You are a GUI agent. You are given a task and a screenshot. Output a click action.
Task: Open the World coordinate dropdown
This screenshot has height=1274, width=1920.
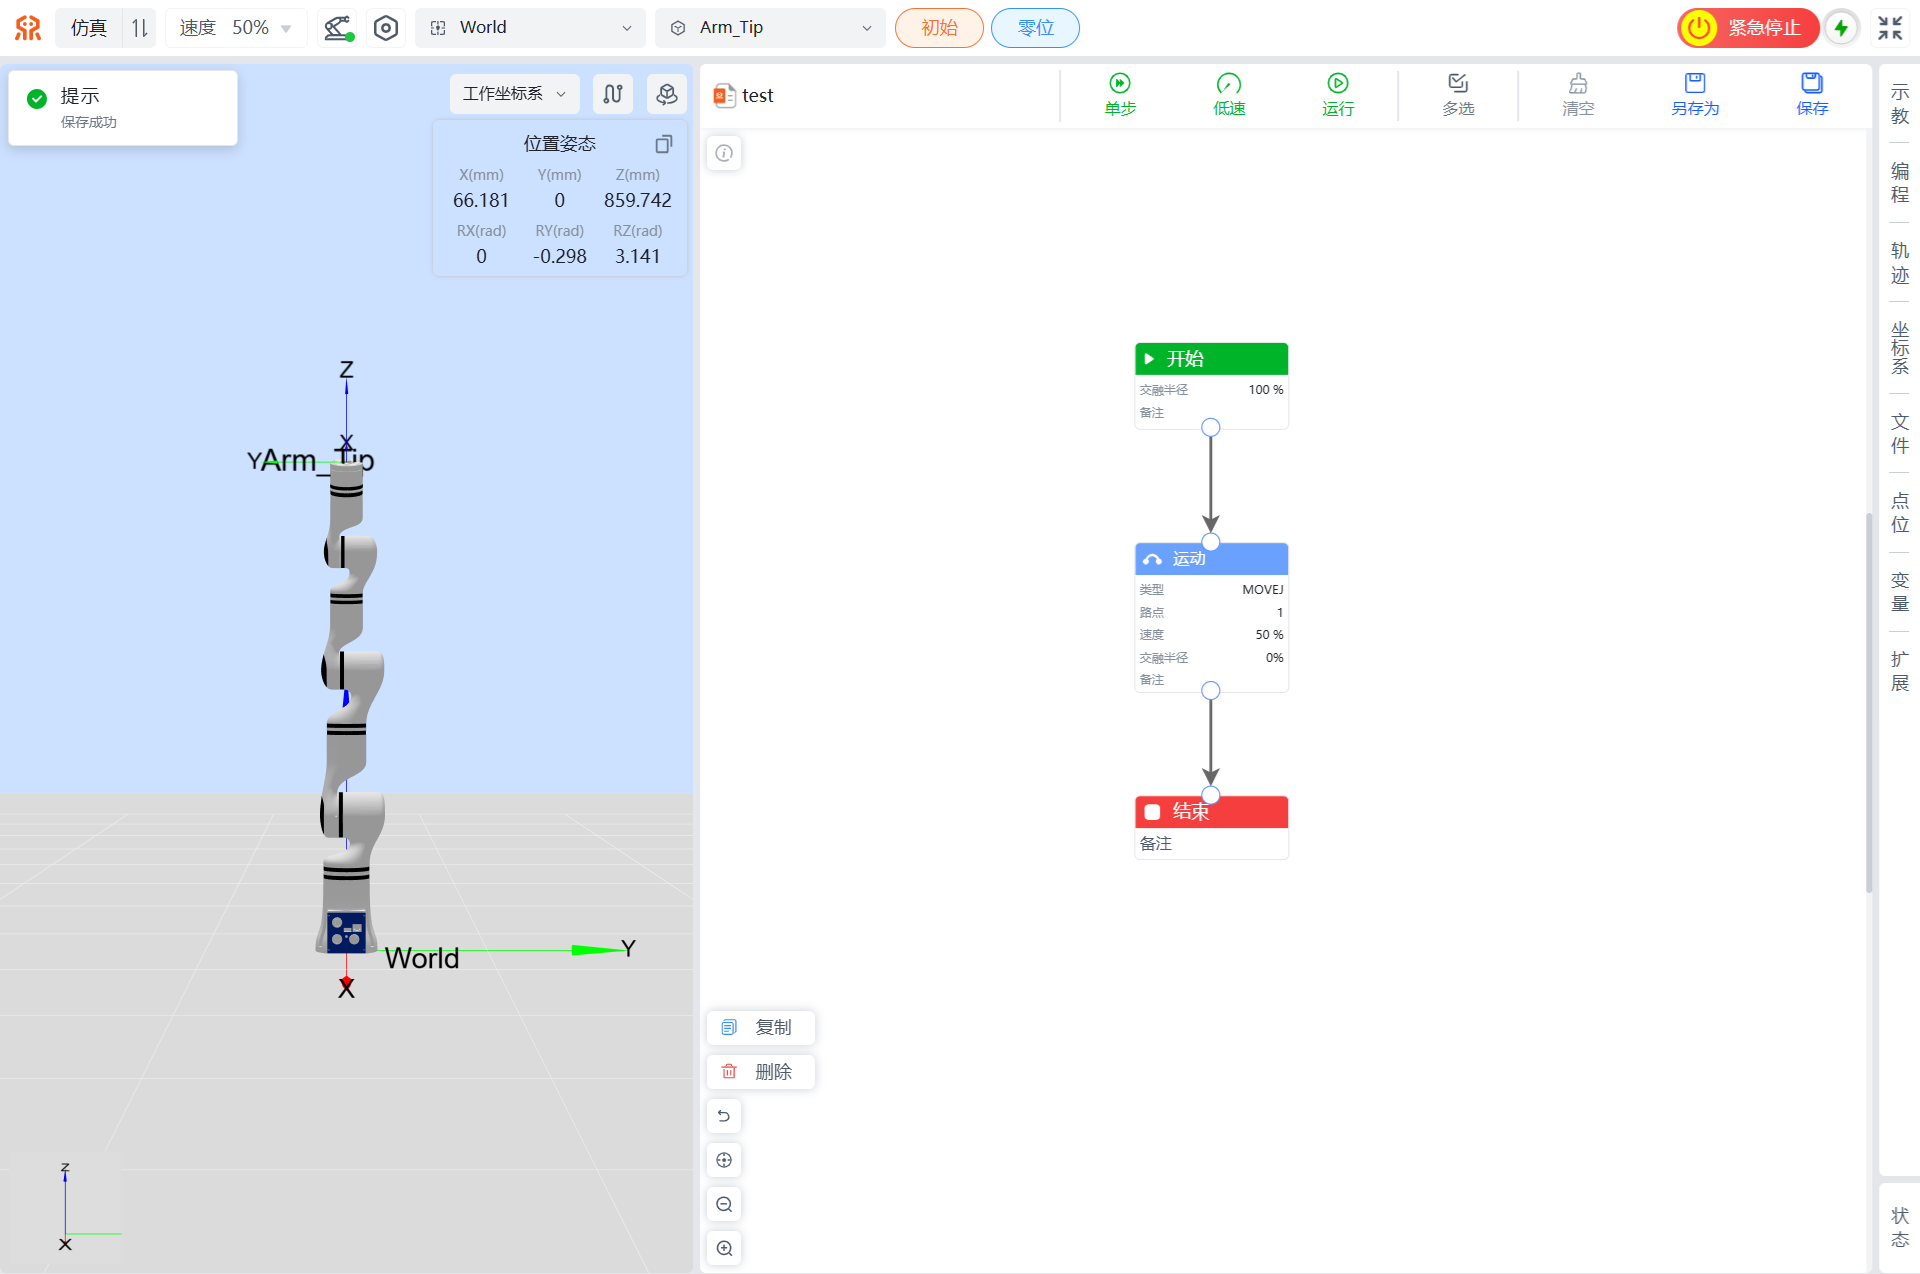coord(530,28)
